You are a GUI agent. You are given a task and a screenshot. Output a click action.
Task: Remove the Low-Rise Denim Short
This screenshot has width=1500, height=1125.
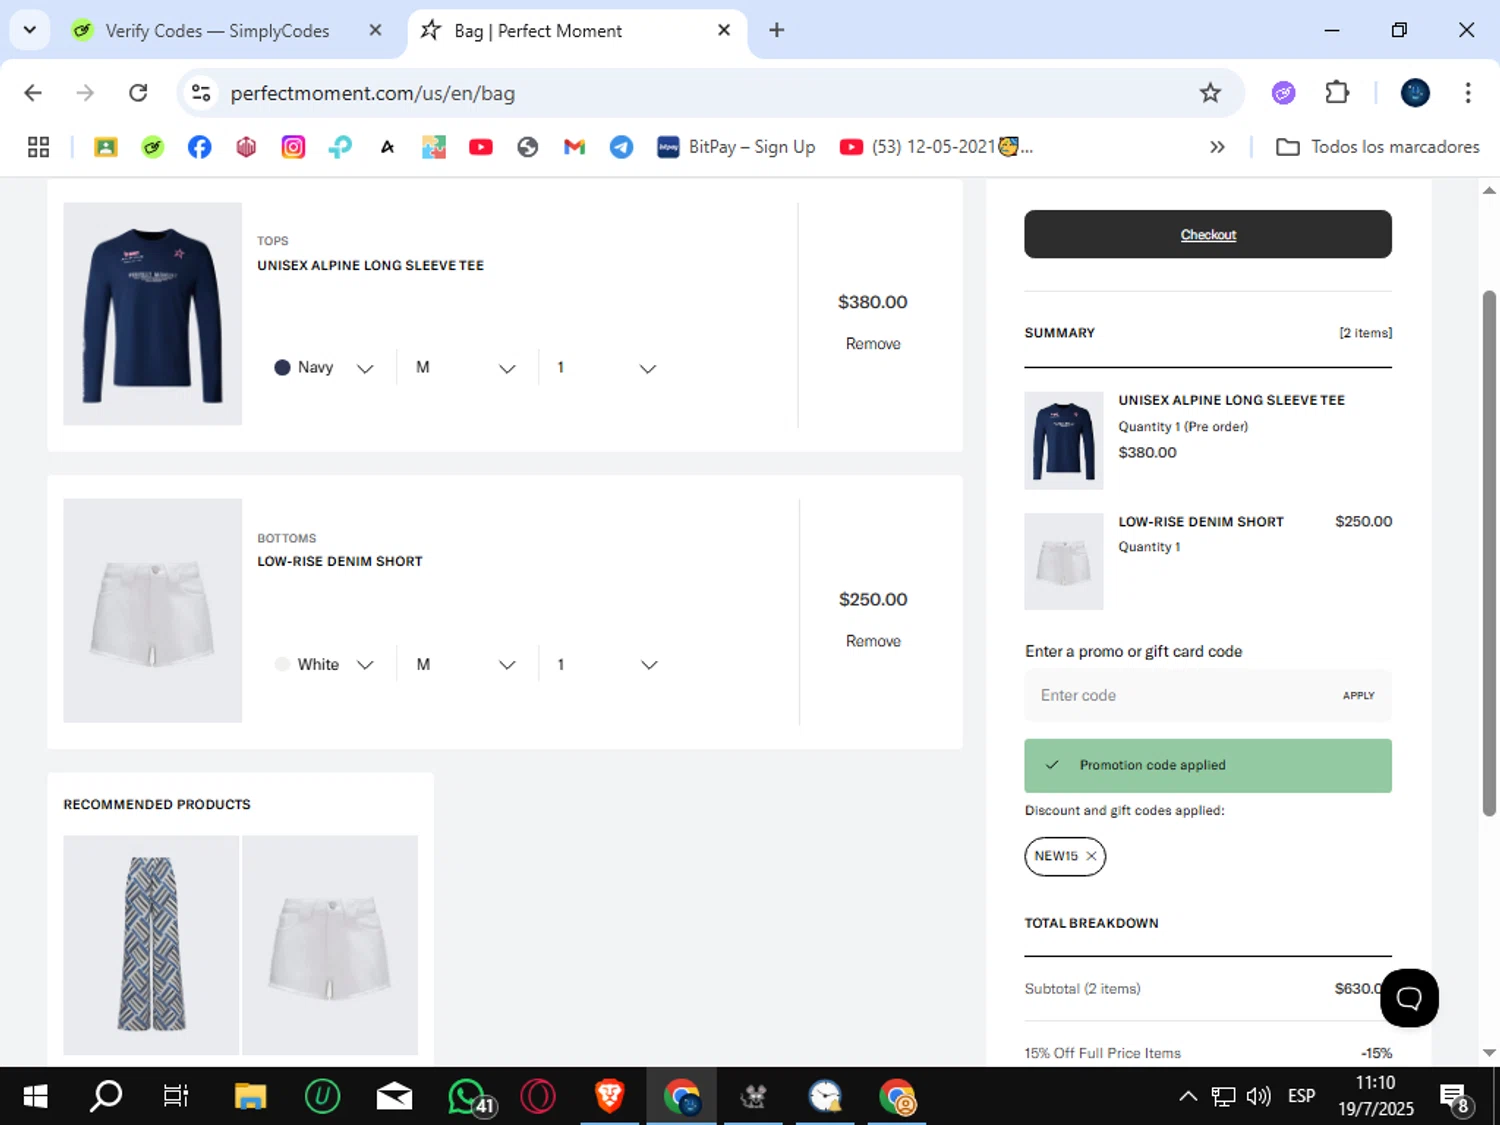point(873,641)
